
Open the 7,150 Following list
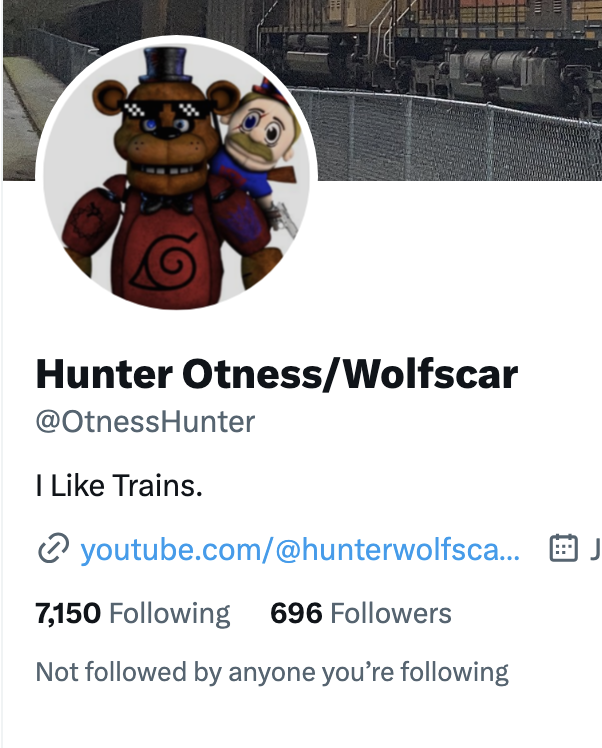(x=133, y=613)
